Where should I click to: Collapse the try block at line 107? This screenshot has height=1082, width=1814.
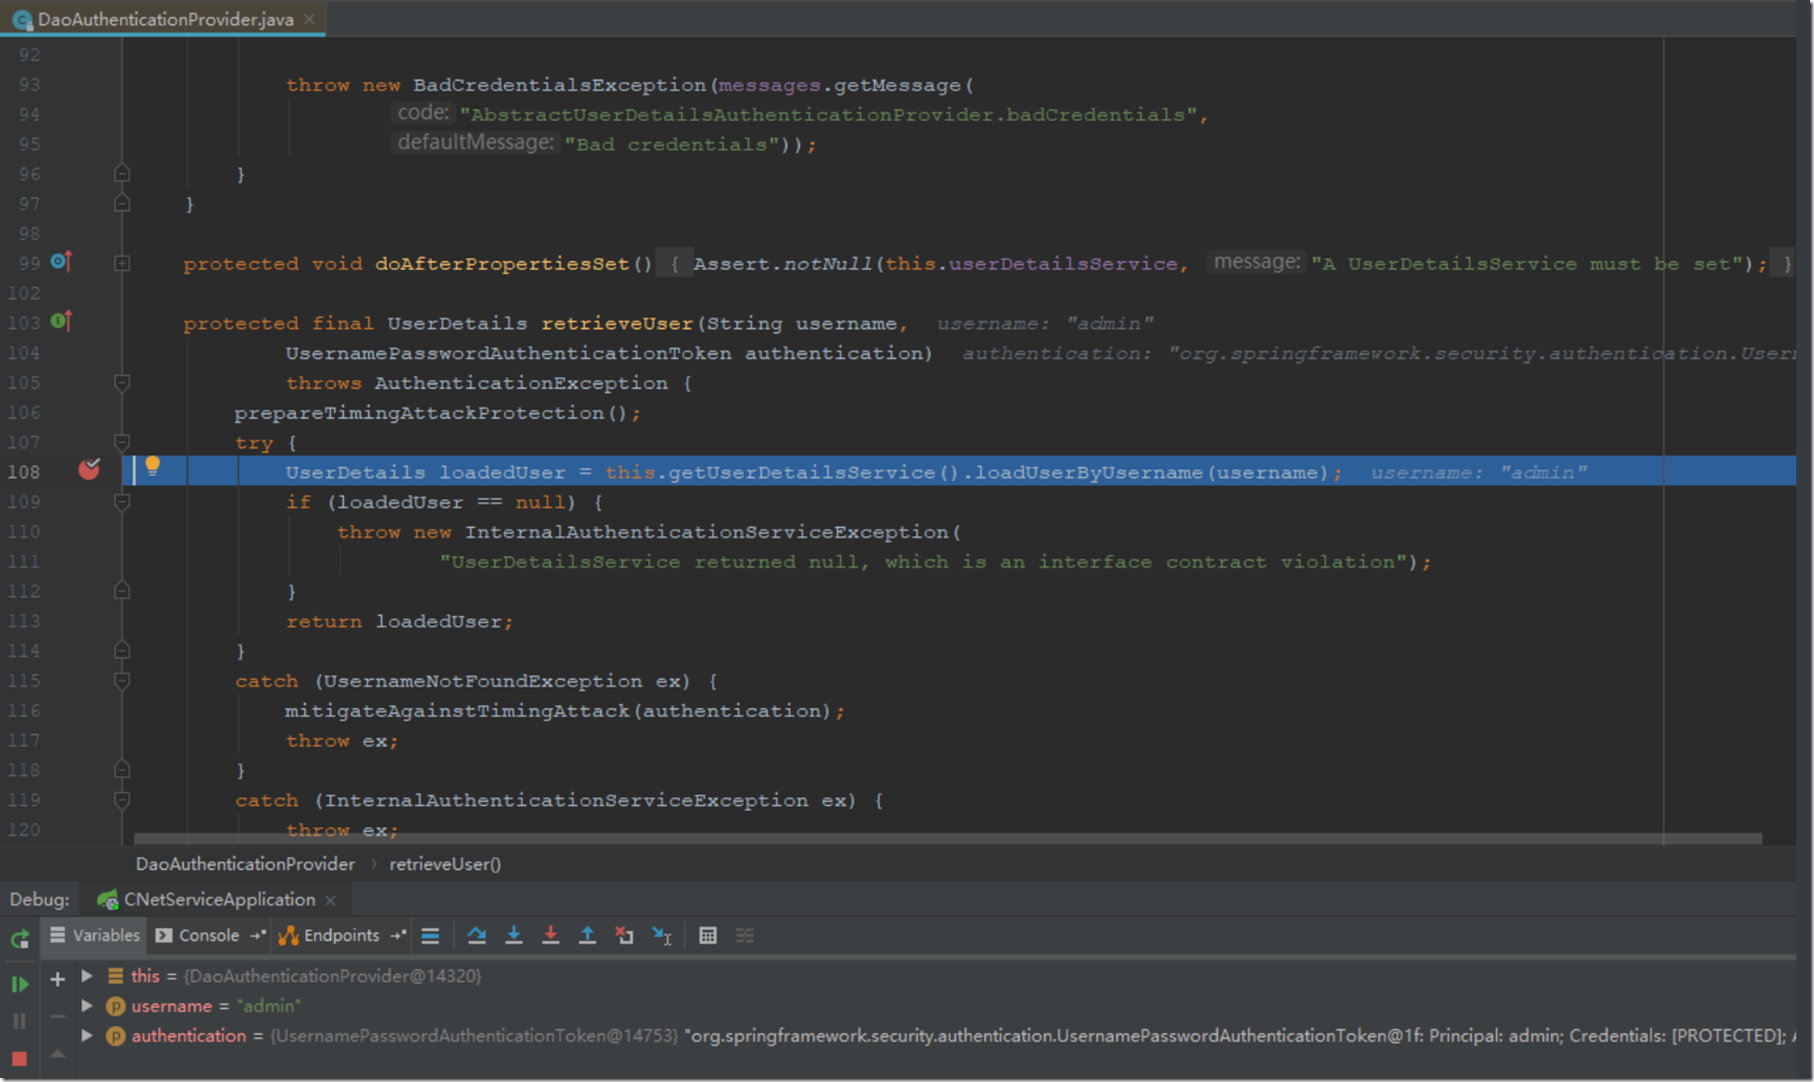[x=122, y=442]
